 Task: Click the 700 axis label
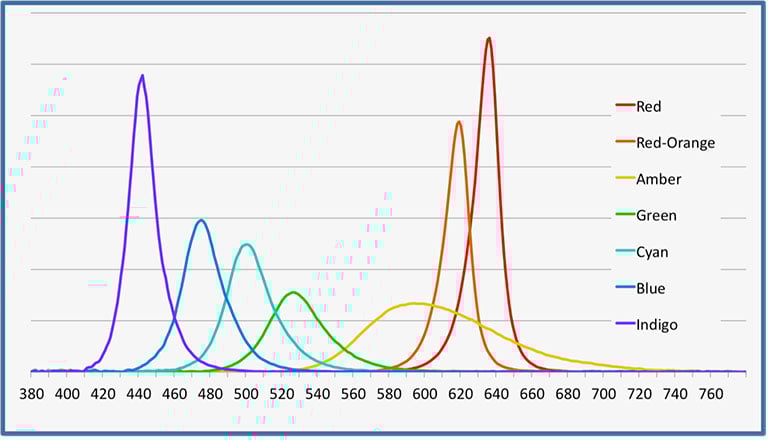point(604,394)
